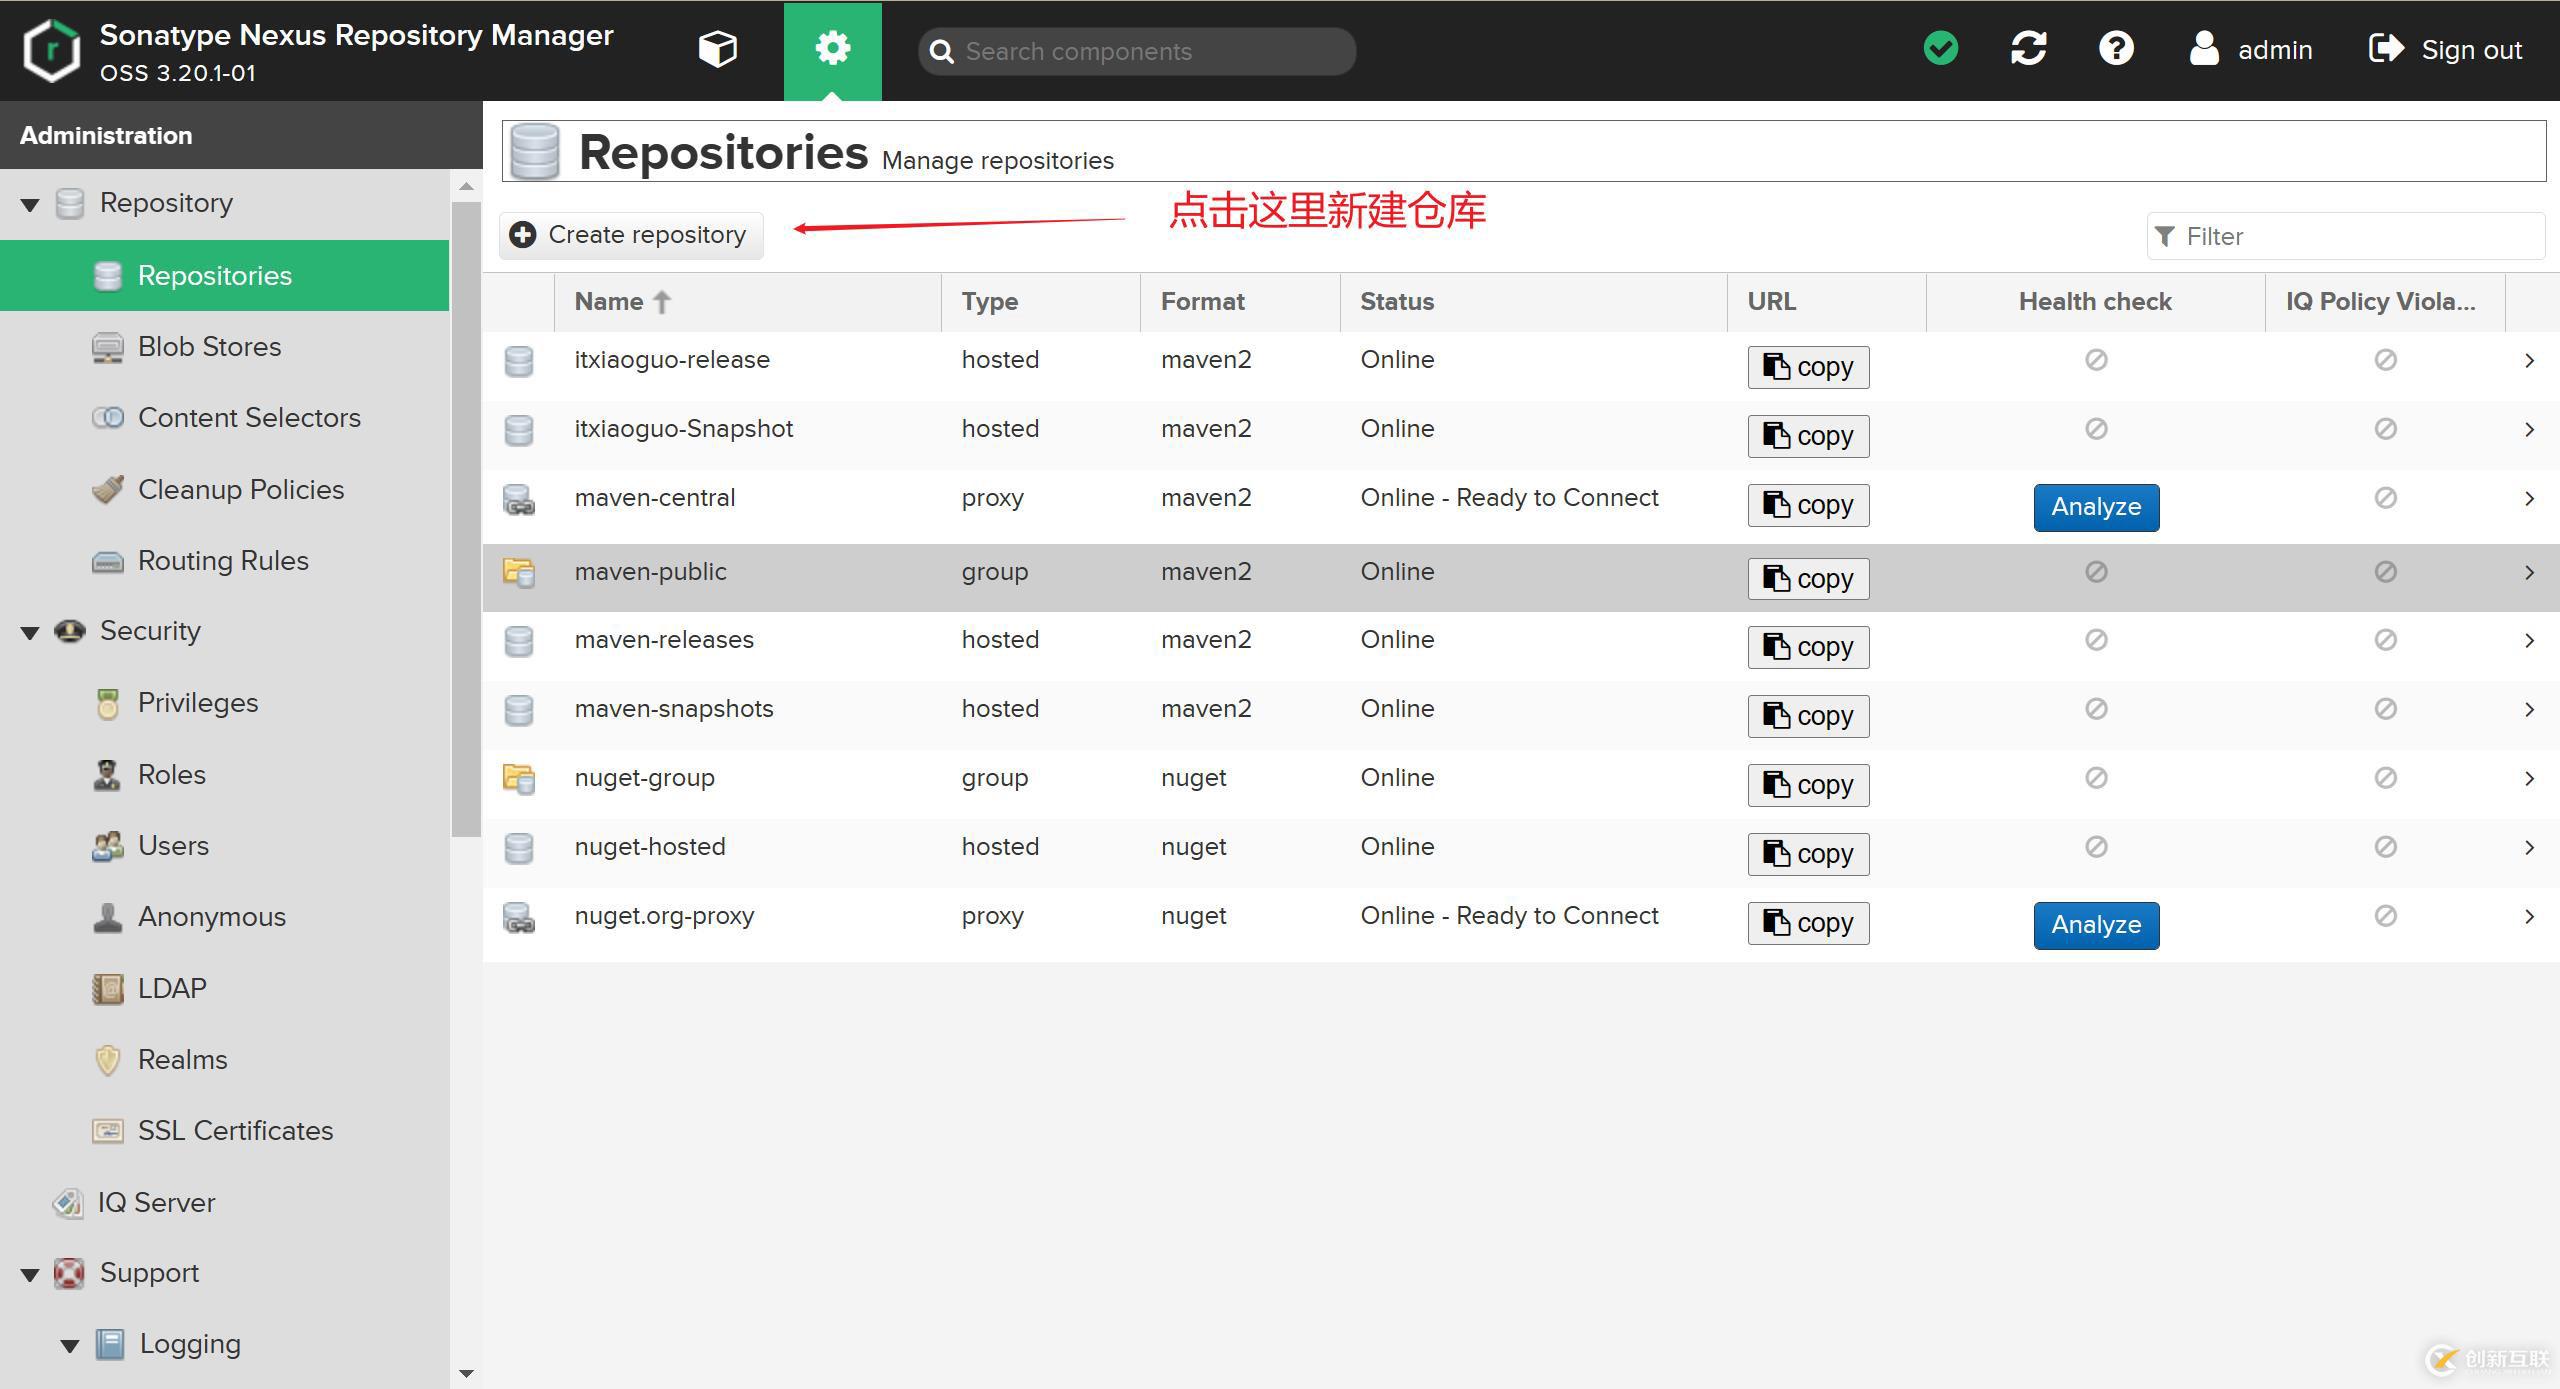Copy URL of nuget.org-proxy
The width and height of the screenshot is (2560, 1389).
point(1808,923)
